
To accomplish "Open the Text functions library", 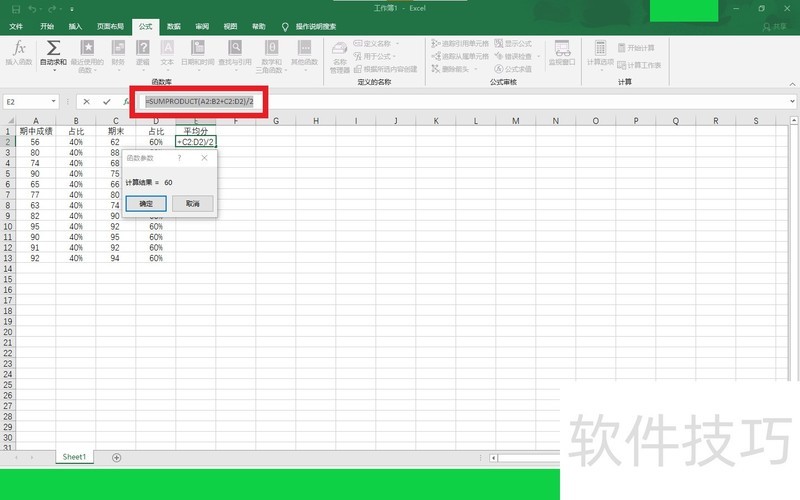I will (x=167, y=55).
